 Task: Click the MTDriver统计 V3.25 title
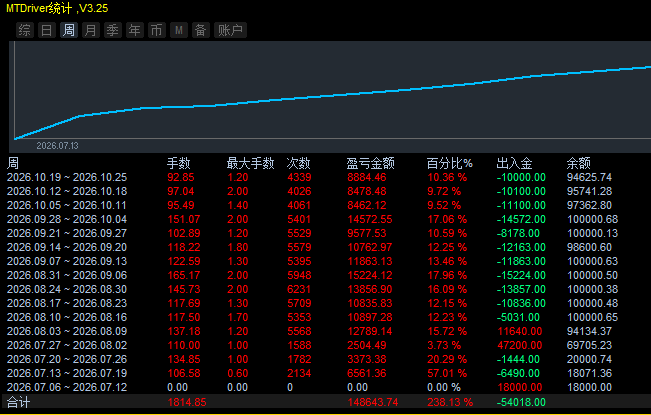coord(57,8)
